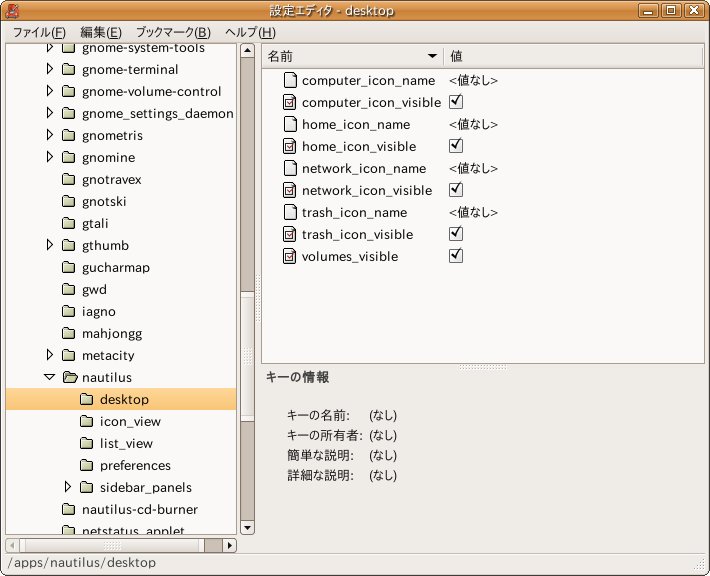Click the home_icon_name key text
The height and width of the screenshot is (576, 710).
click(356, 125)
